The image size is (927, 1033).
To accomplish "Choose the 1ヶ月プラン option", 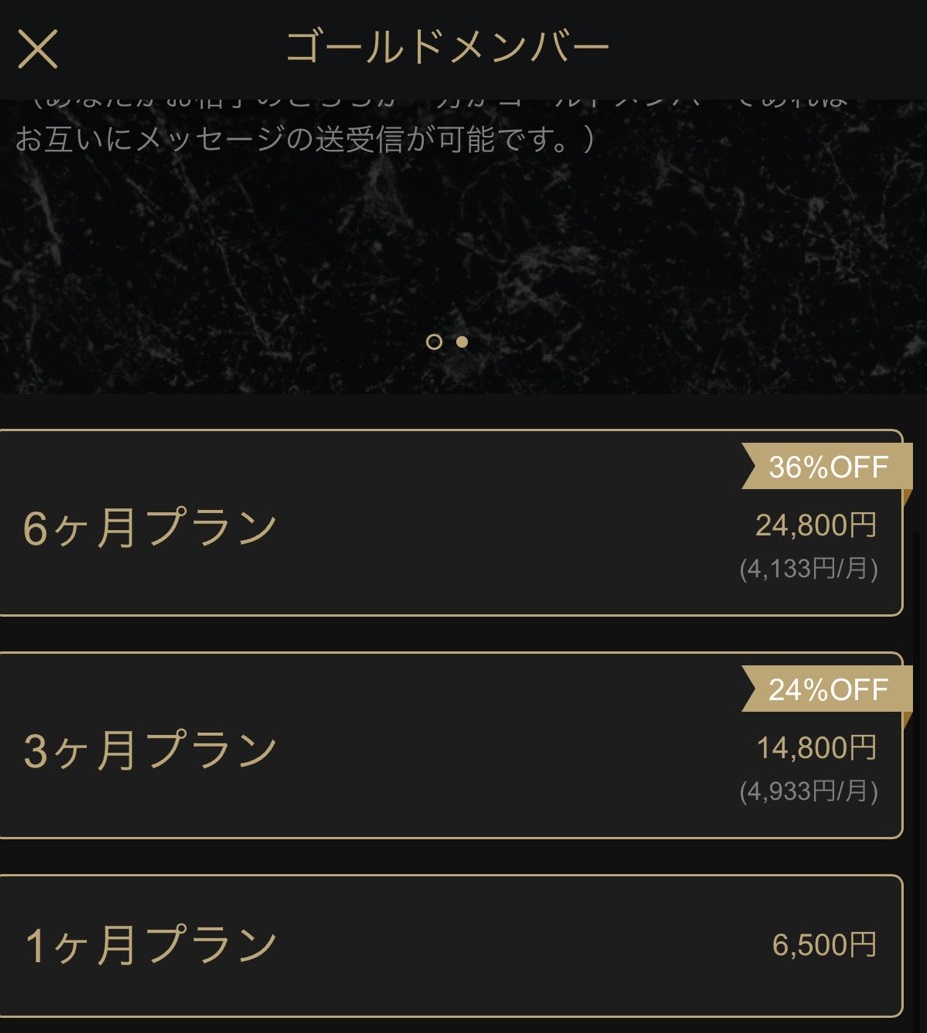I will [x=150, y=945].
